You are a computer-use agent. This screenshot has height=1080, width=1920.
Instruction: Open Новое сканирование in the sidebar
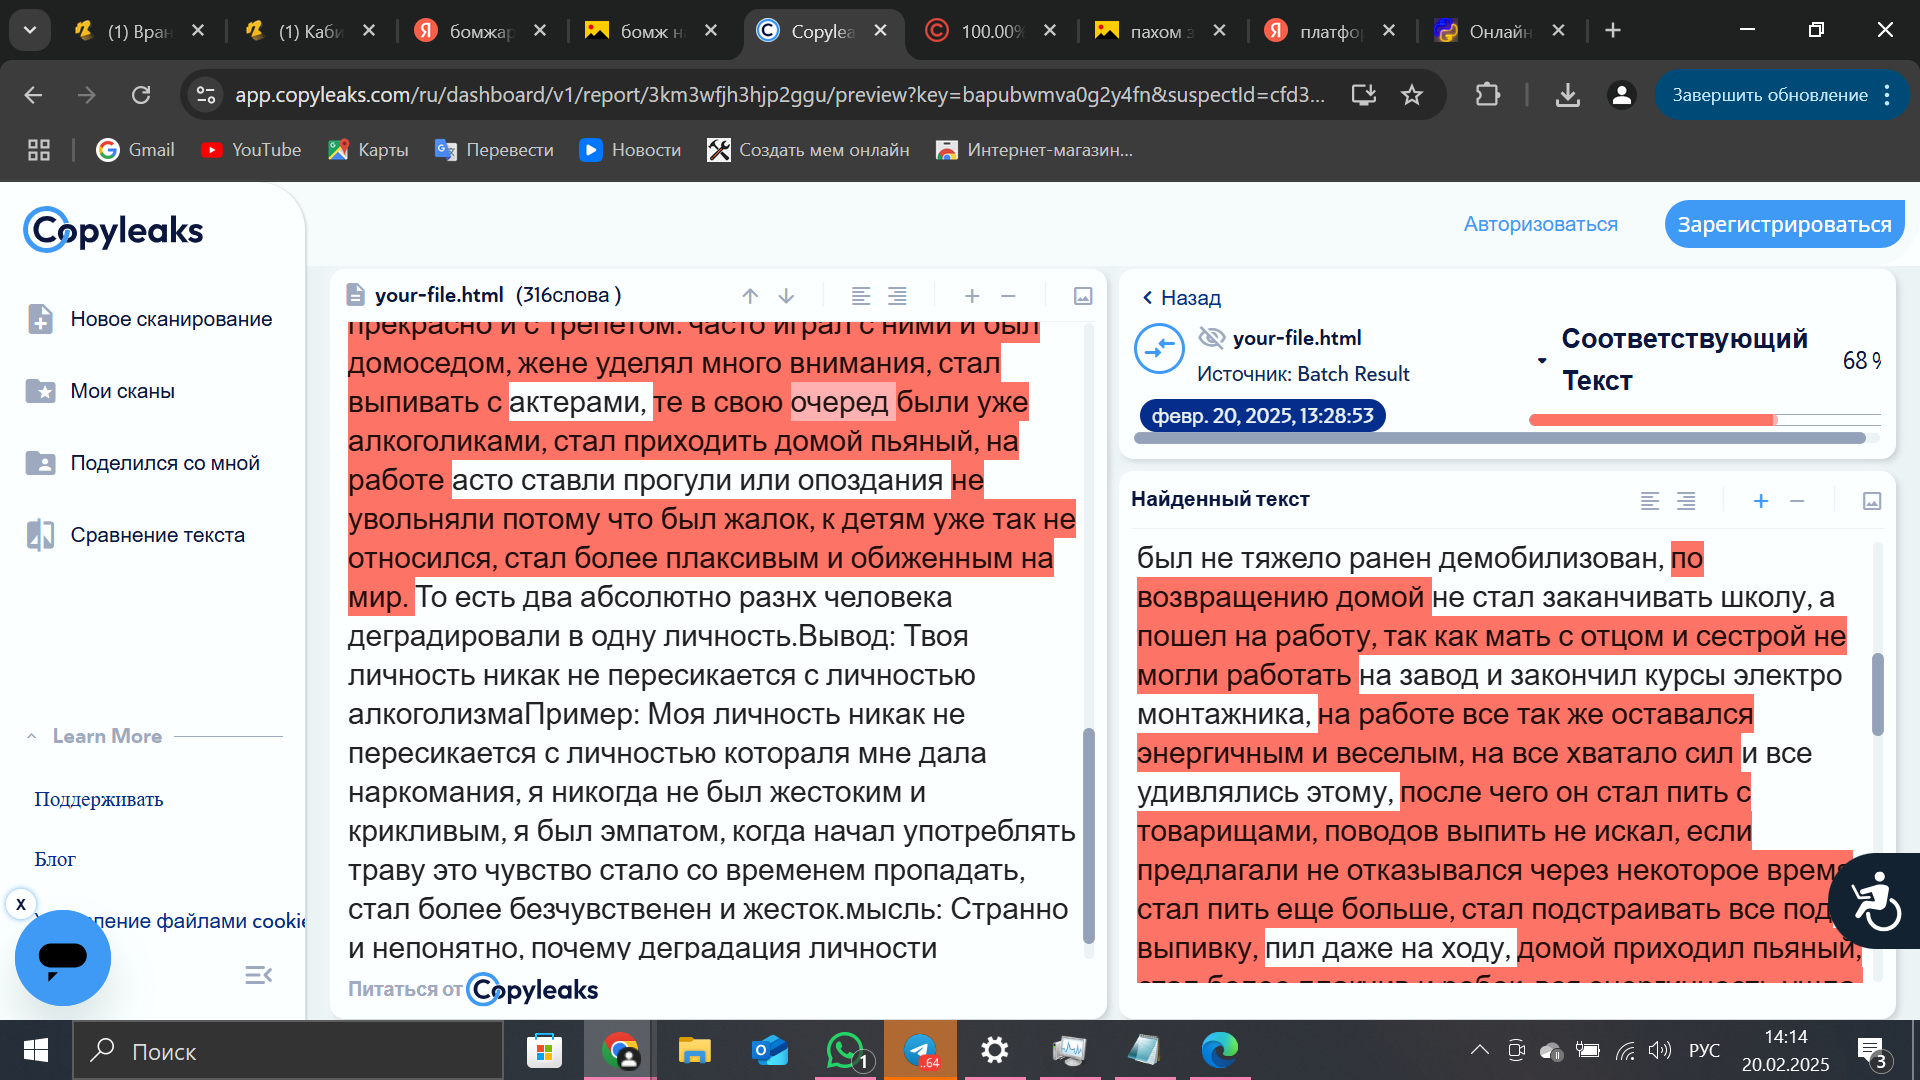pyautogui.click(x=150, y=319)
